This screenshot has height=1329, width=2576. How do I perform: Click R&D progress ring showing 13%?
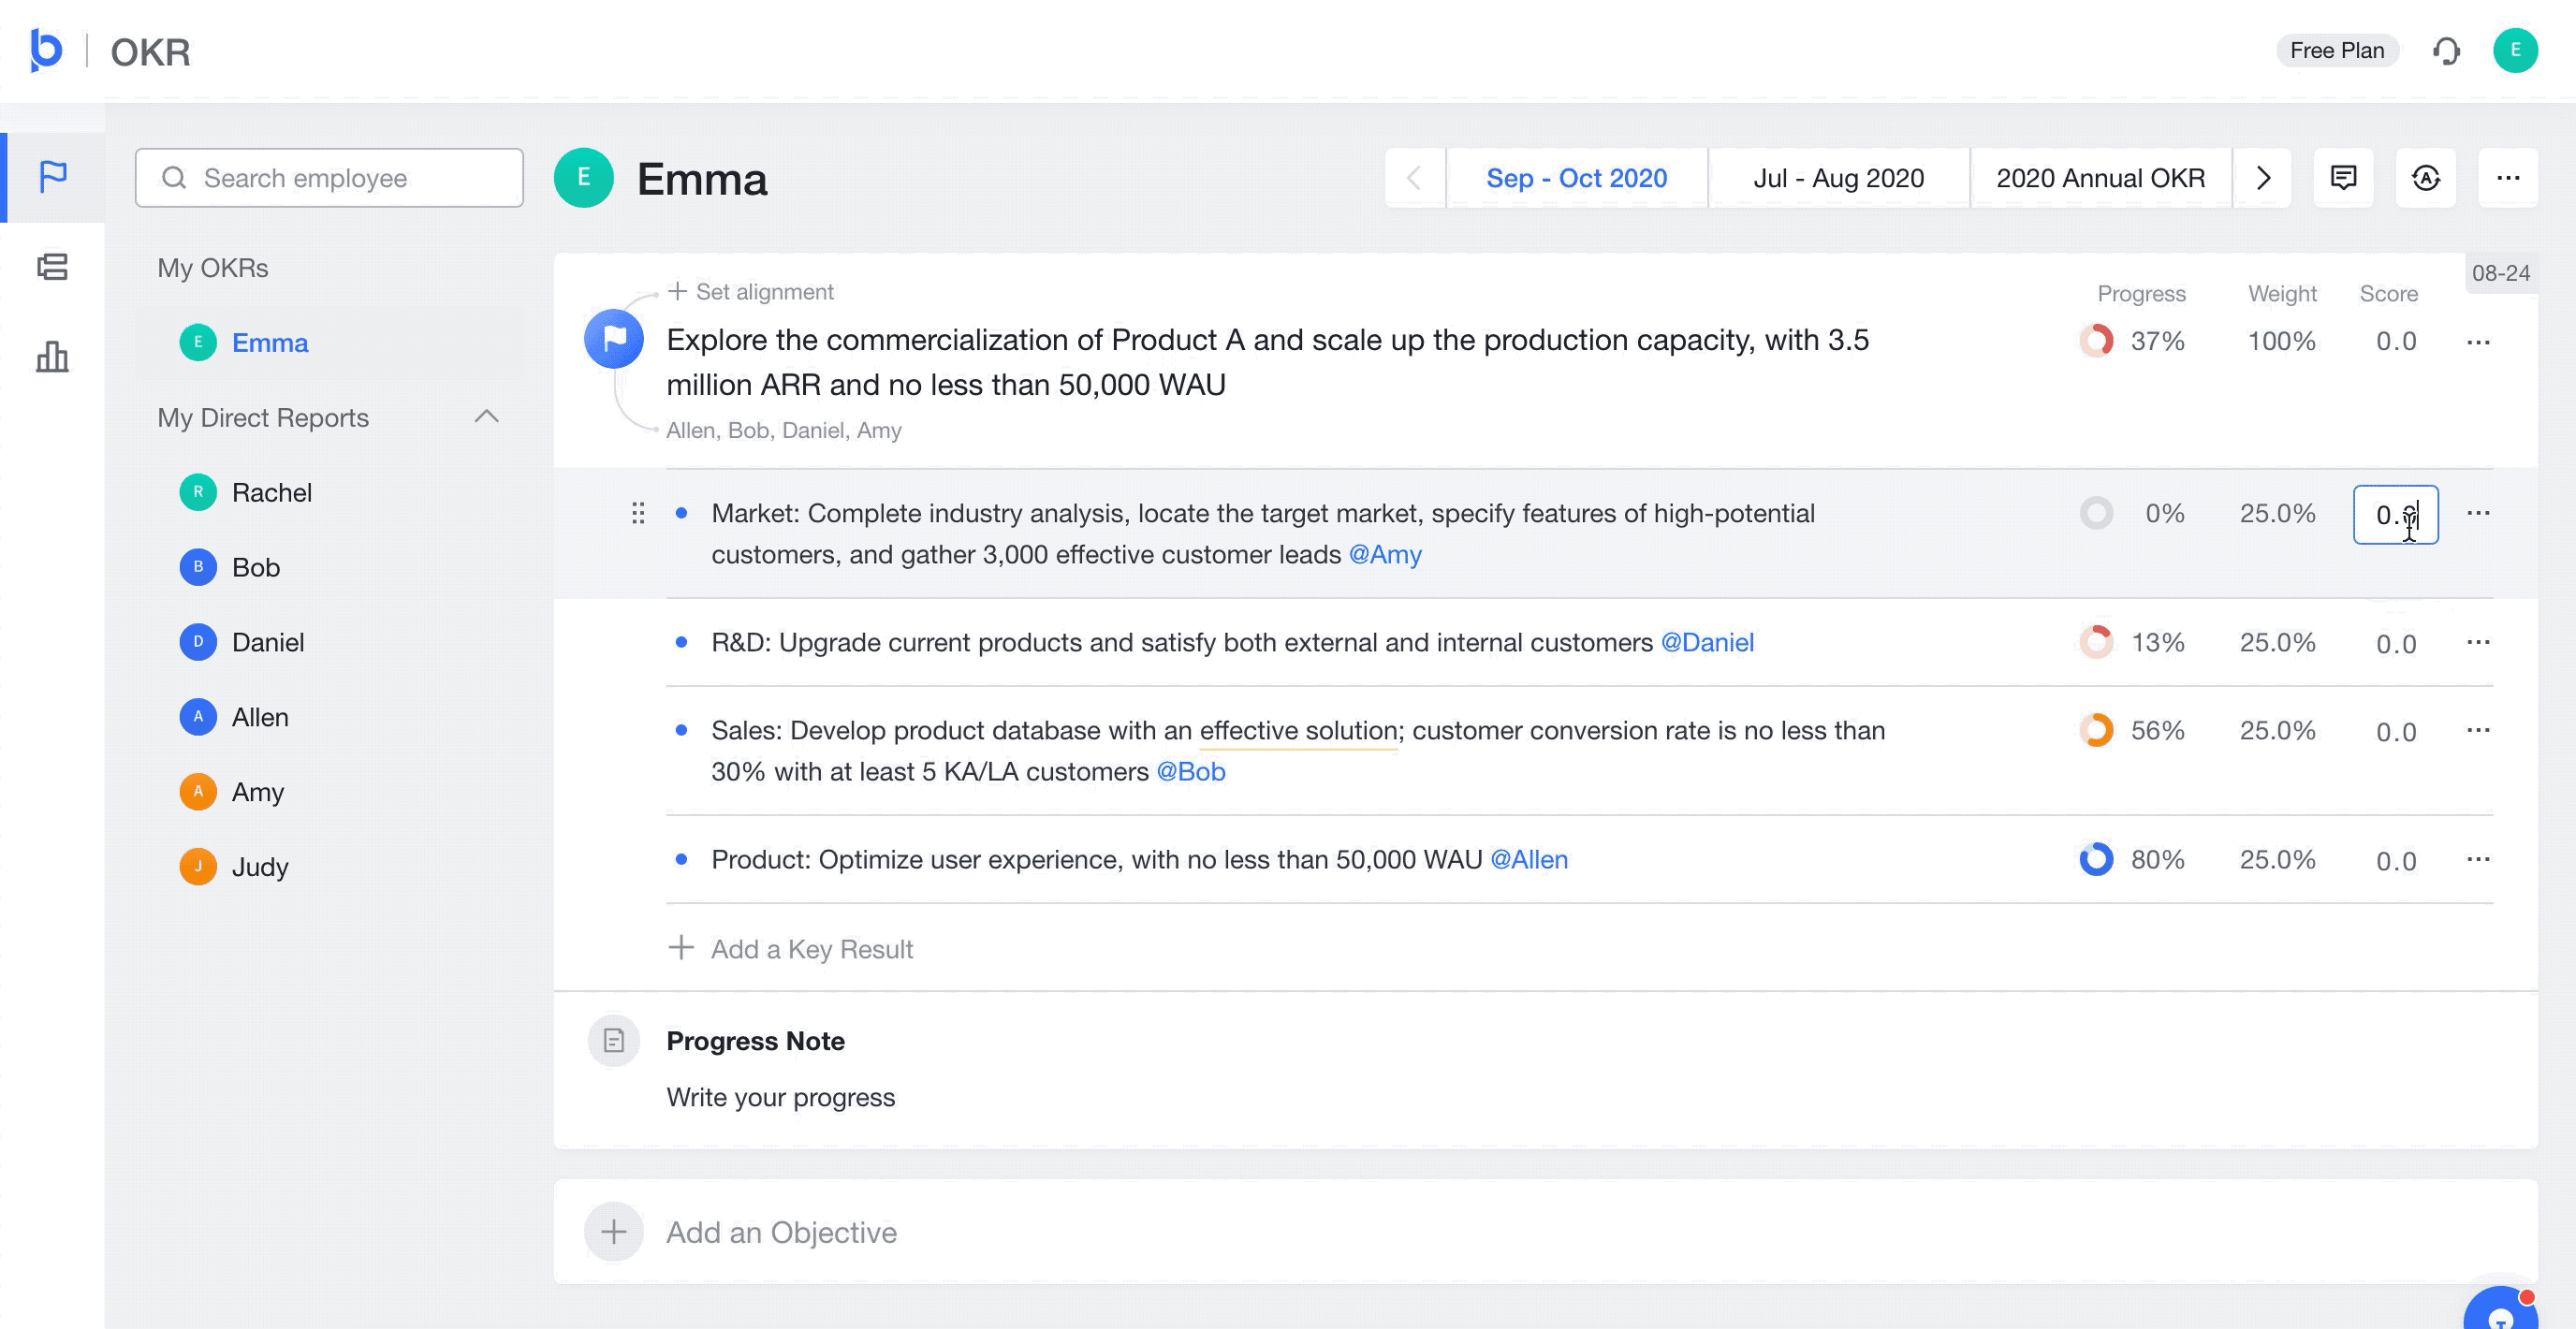[2096, 642]
